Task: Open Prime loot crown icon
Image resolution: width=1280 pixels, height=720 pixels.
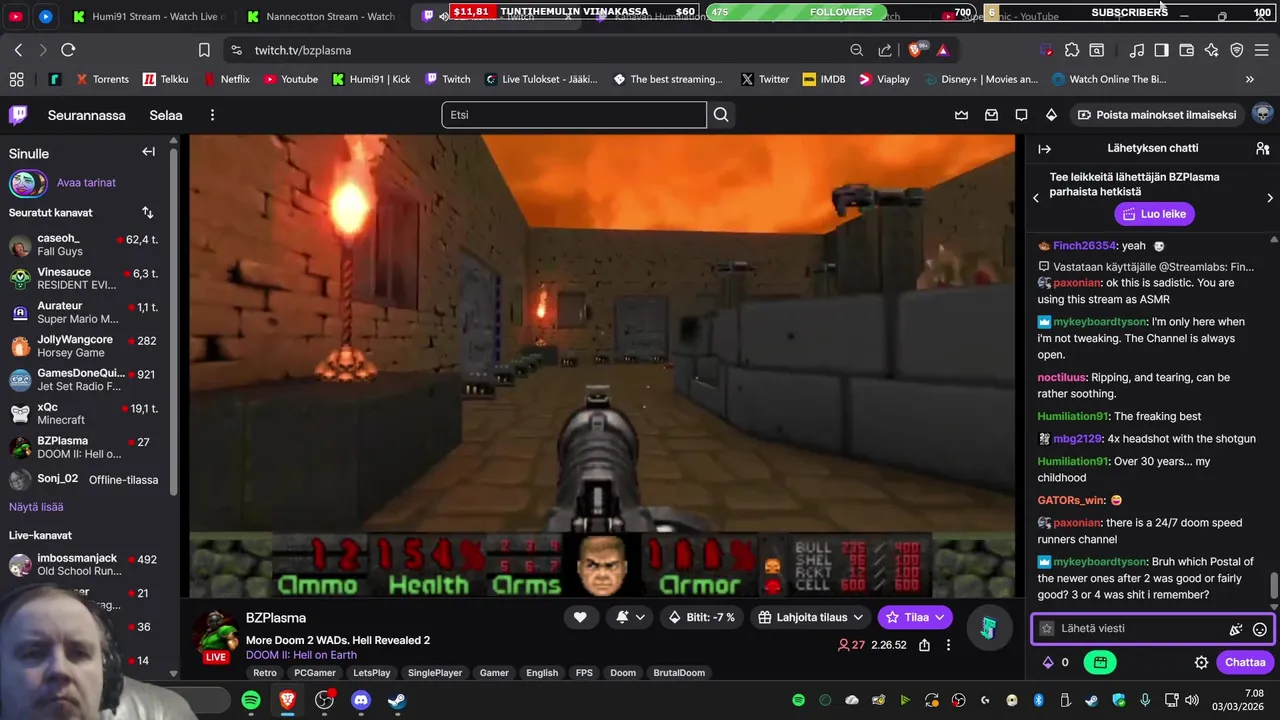Action: [x=961, y=115]
